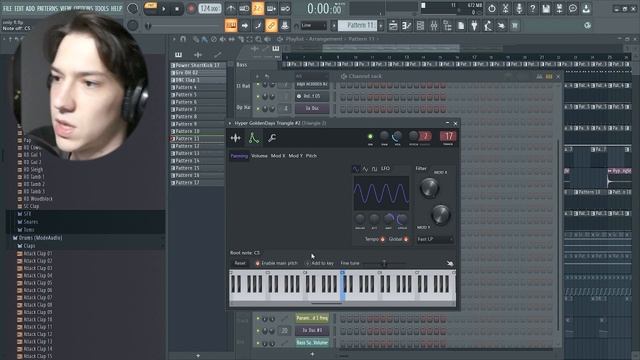This screenshot has height=360, width=640.
Task: Click the export download icon in the top toolbar
Action: [586, 9]
